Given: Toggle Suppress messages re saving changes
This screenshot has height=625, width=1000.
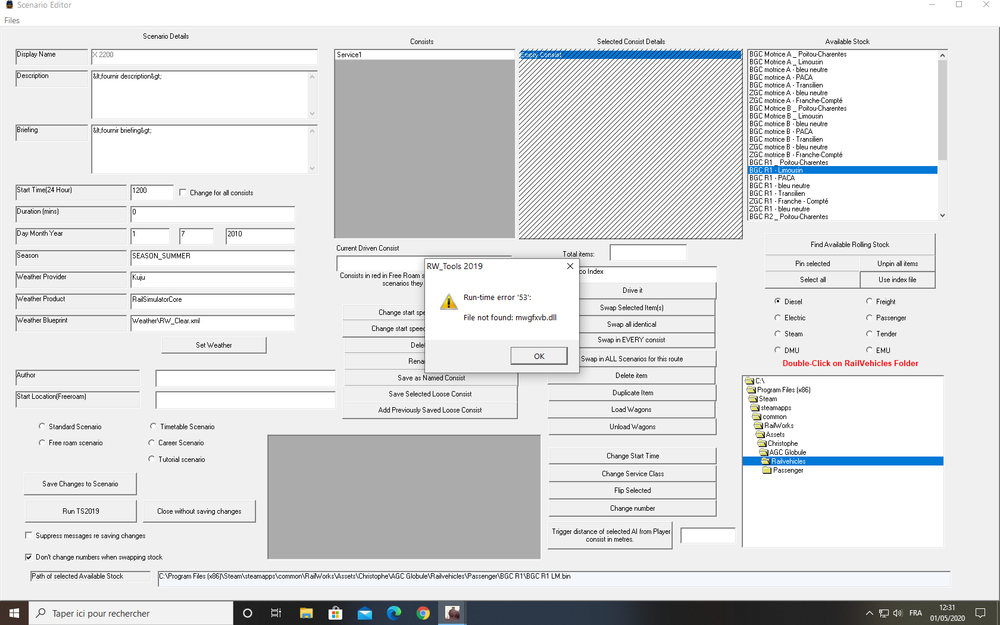Looking at the screenshot, I should pos(29,534).
